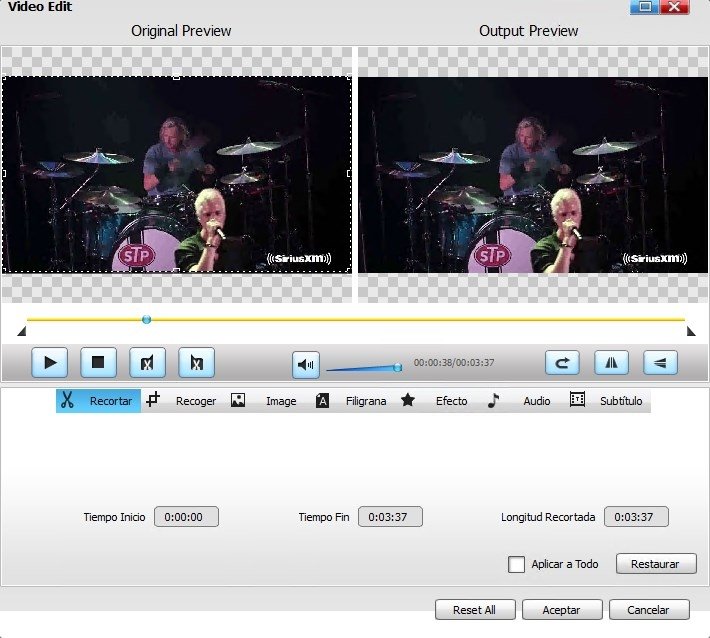Rotate the video clockwise
The height and width of the screenshot is (638, 710).
click(562, 362)
